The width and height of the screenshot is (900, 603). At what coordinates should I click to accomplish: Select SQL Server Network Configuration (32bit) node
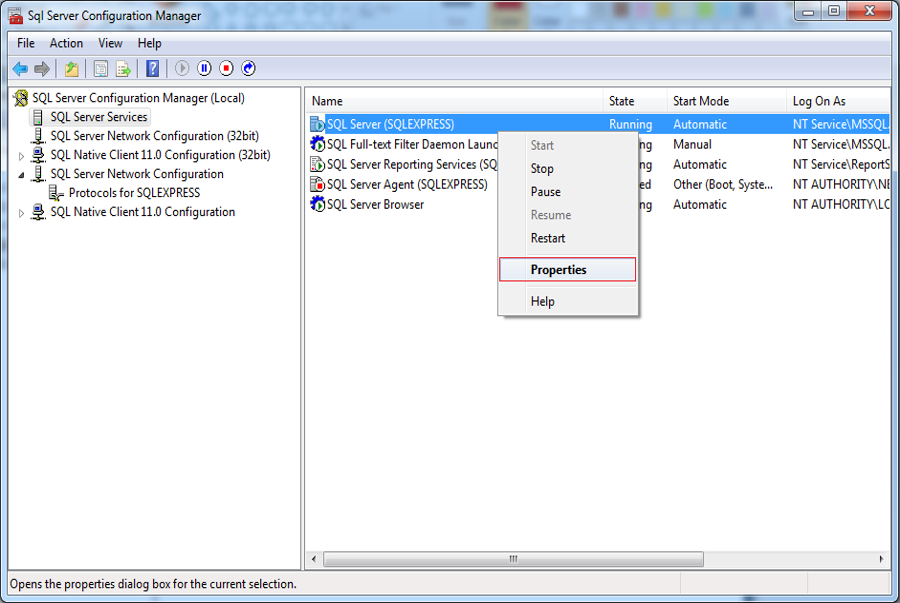[154, 136]
